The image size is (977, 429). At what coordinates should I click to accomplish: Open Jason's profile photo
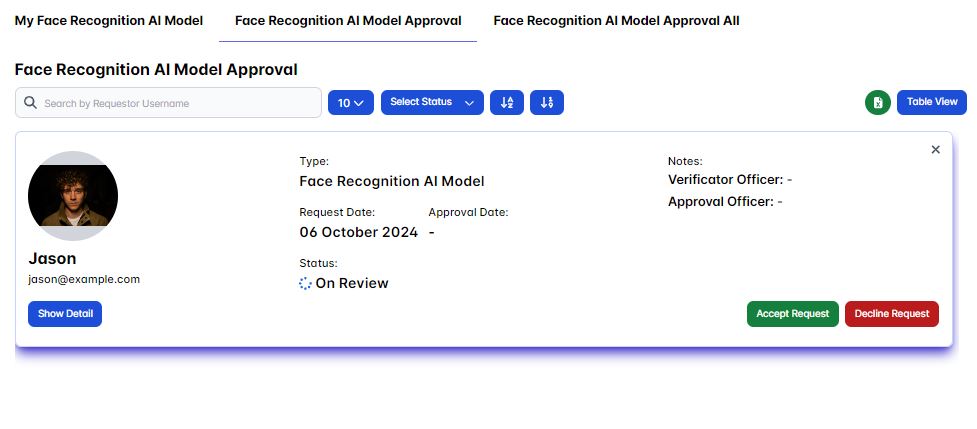[73, 196]
